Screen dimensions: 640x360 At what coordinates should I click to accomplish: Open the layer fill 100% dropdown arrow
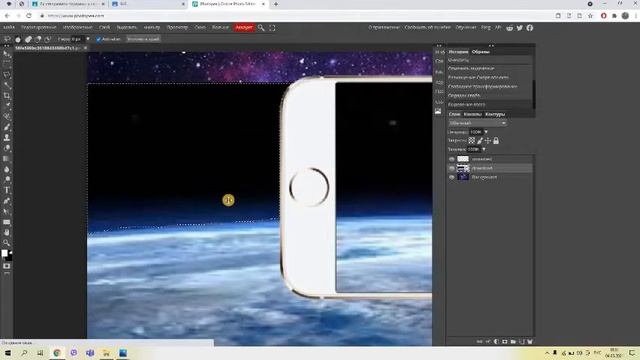tap(484, 149)
